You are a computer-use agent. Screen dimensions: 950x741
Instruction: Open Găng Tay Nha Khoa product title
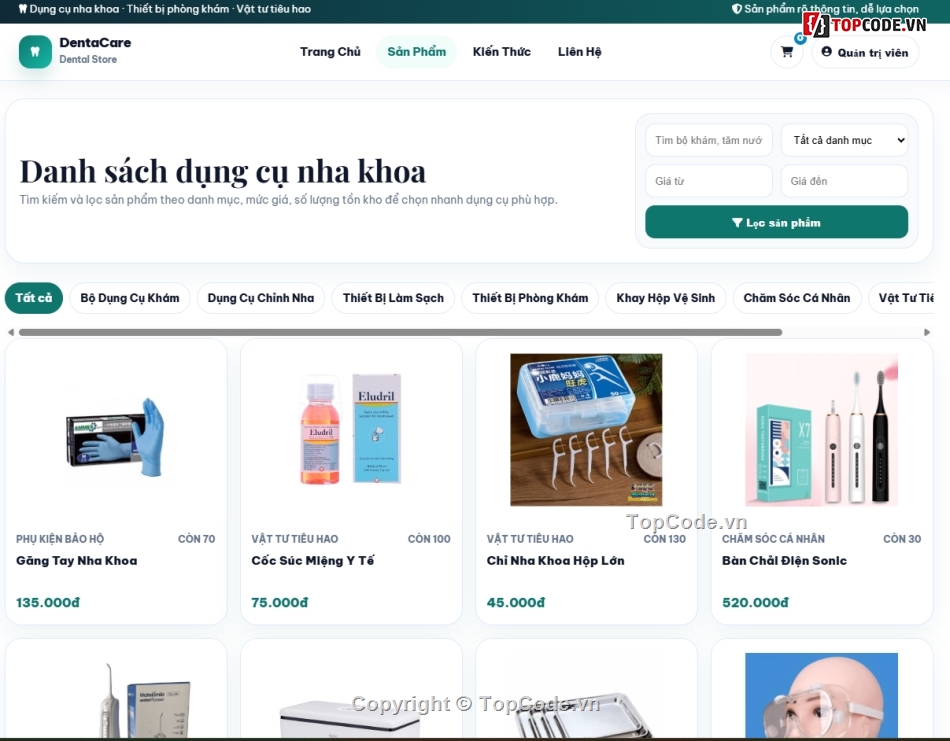(x=77, y=560)
